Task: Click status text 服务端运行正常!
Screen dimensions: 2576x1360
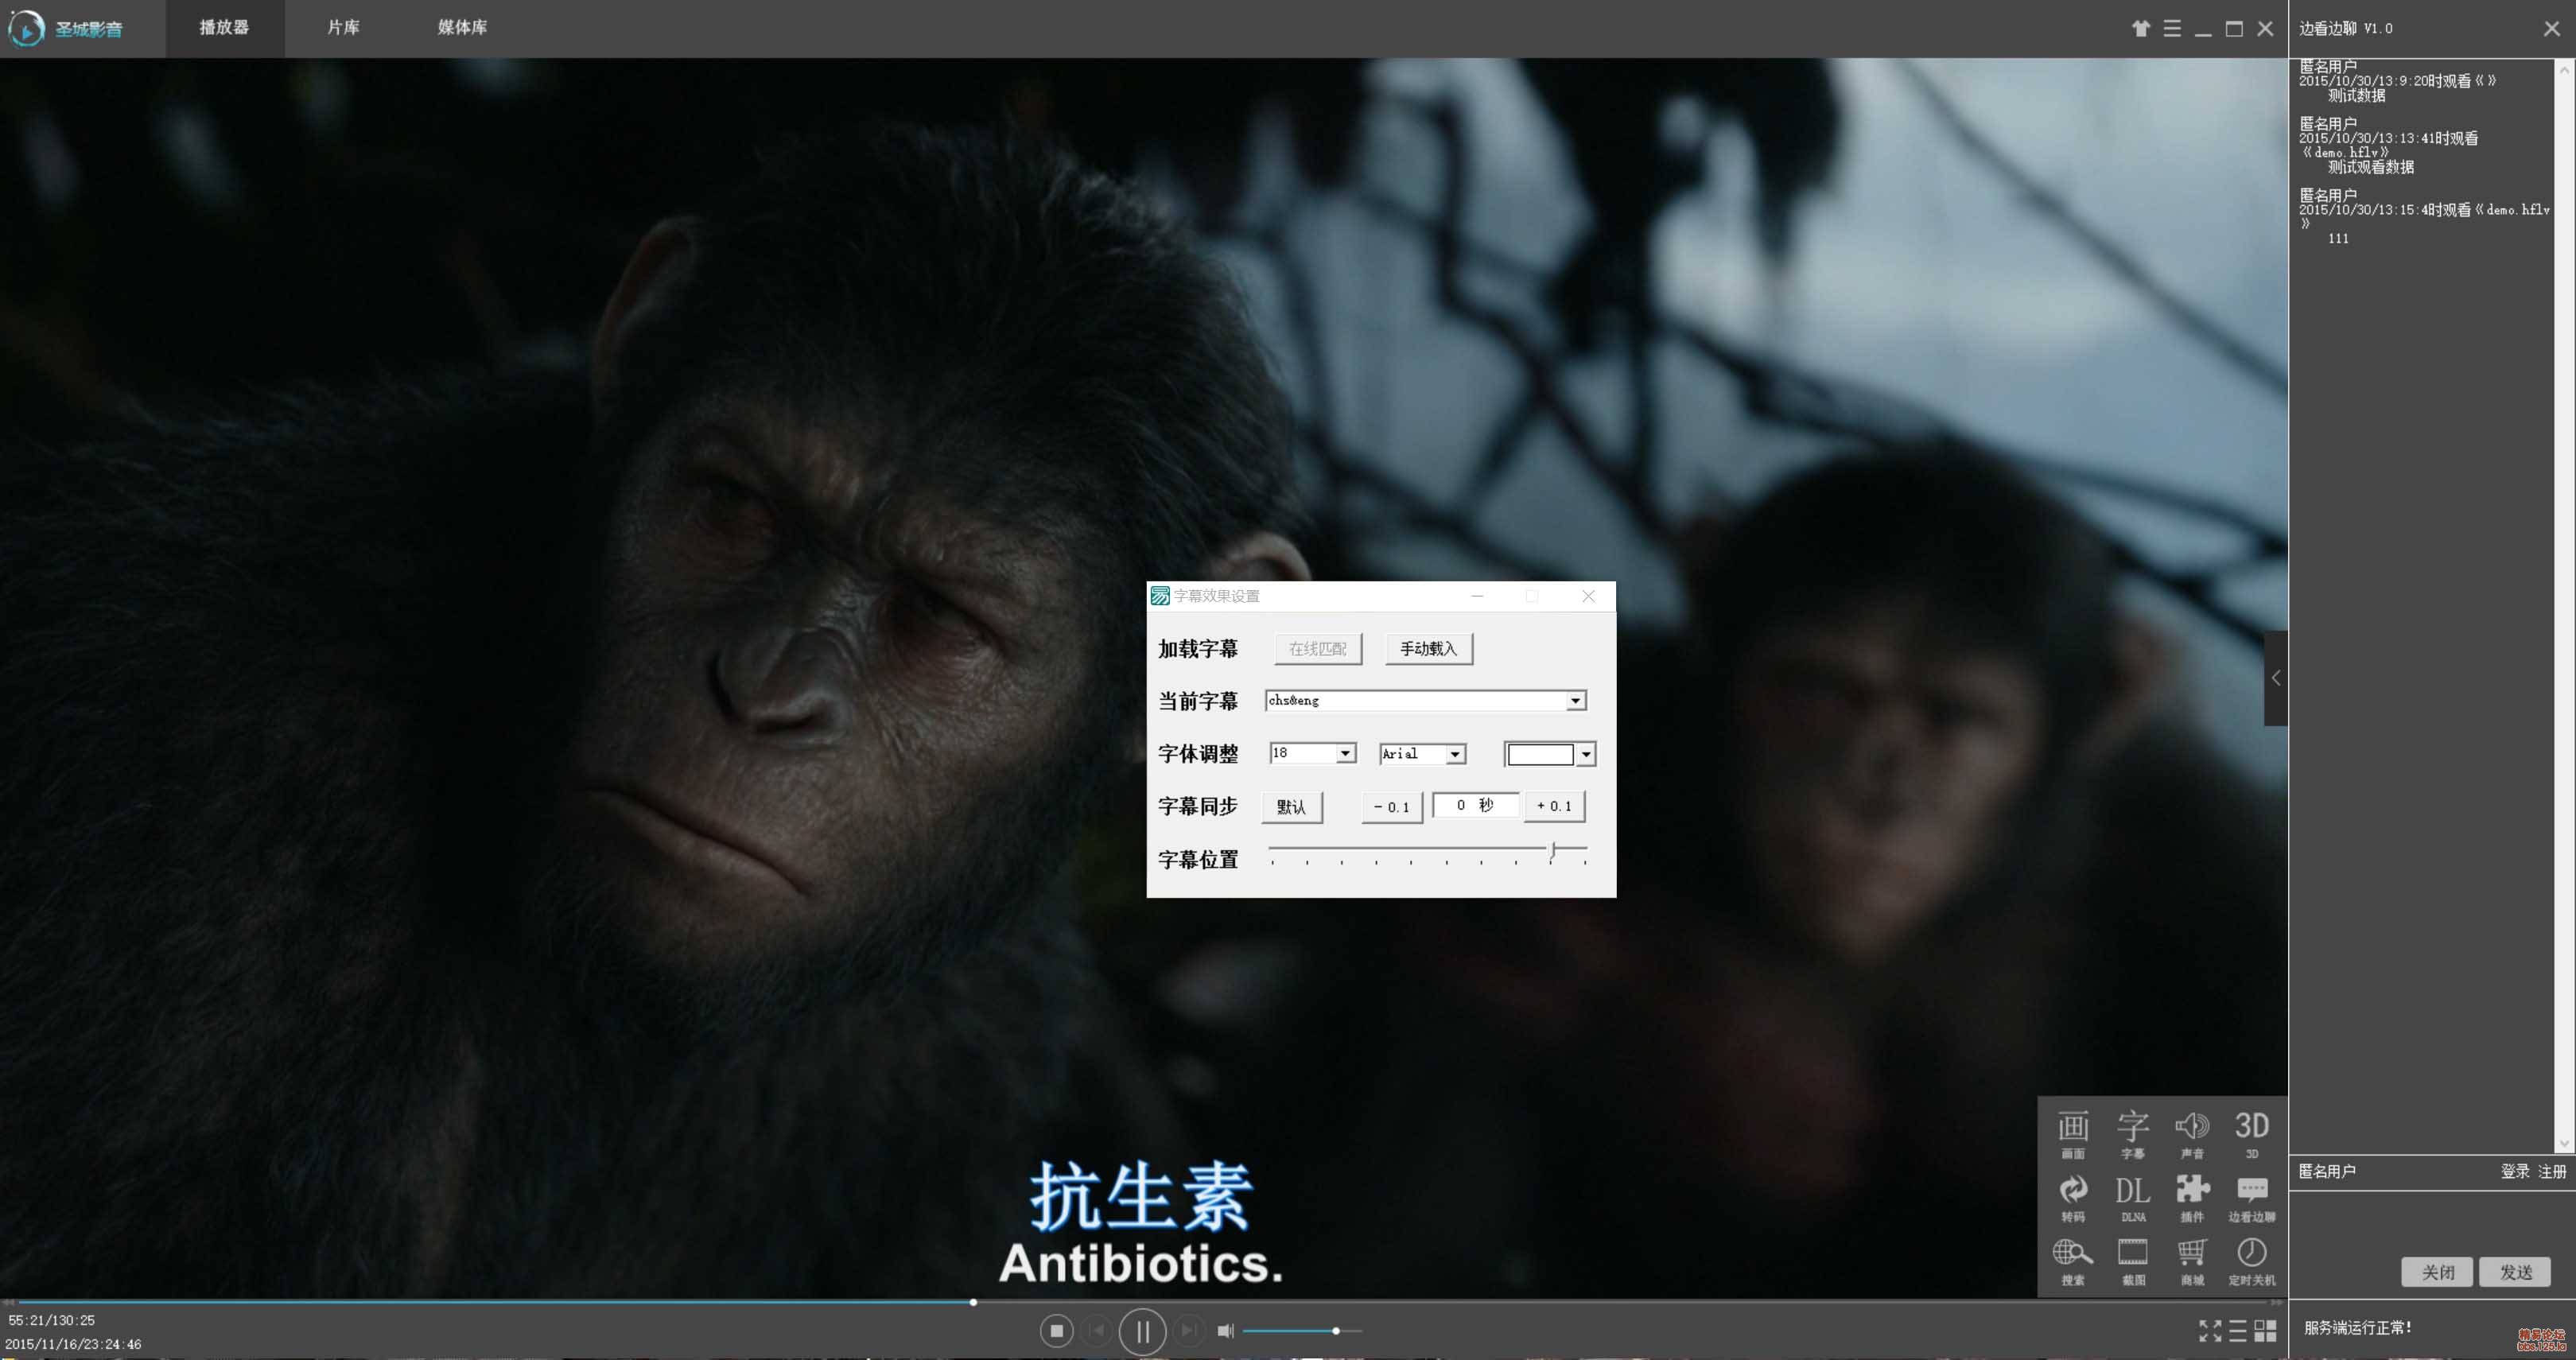Action: [2357, 1328]
